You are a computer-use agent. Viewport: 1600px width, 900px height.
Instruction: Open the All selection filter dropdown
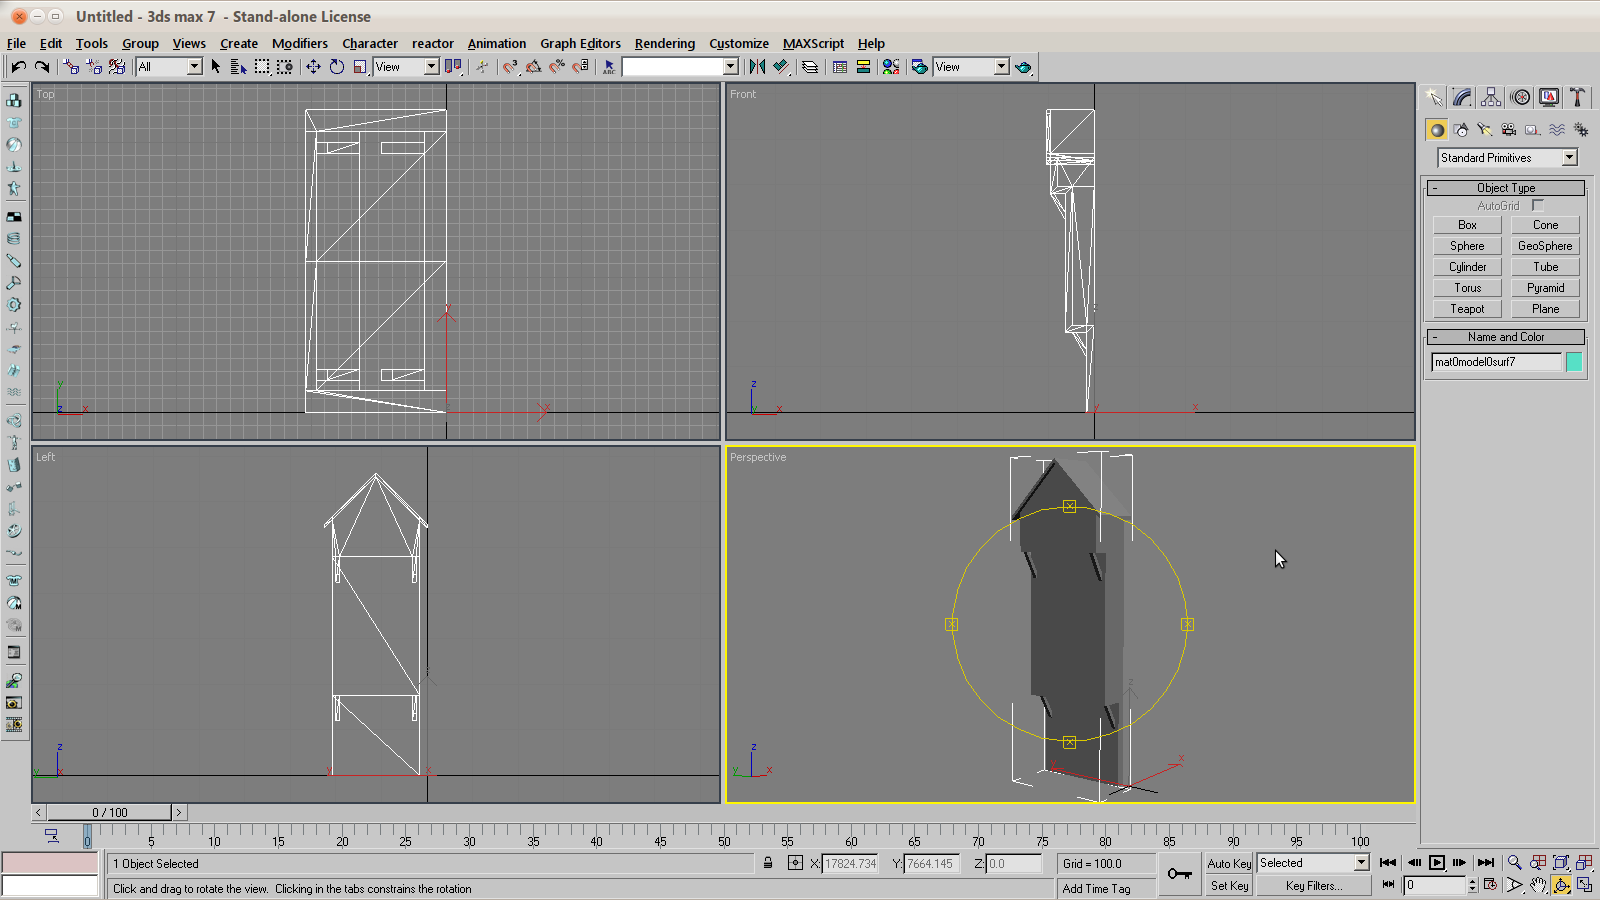point(194,67)
